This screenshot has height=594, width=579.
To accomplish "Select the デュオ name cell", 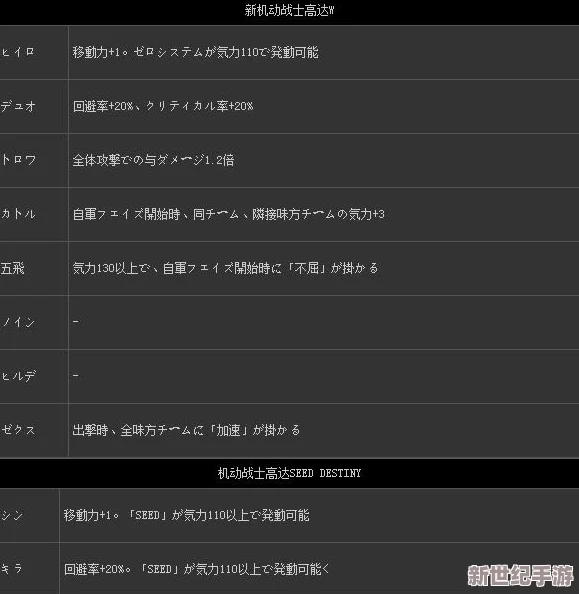I will pos(34,106).
